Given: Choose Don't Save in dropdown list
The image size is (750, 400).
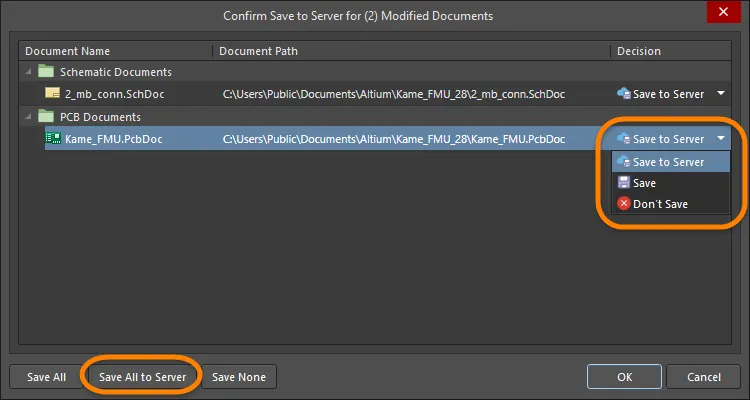Looking at the screenshot, I should click(671, 204).
